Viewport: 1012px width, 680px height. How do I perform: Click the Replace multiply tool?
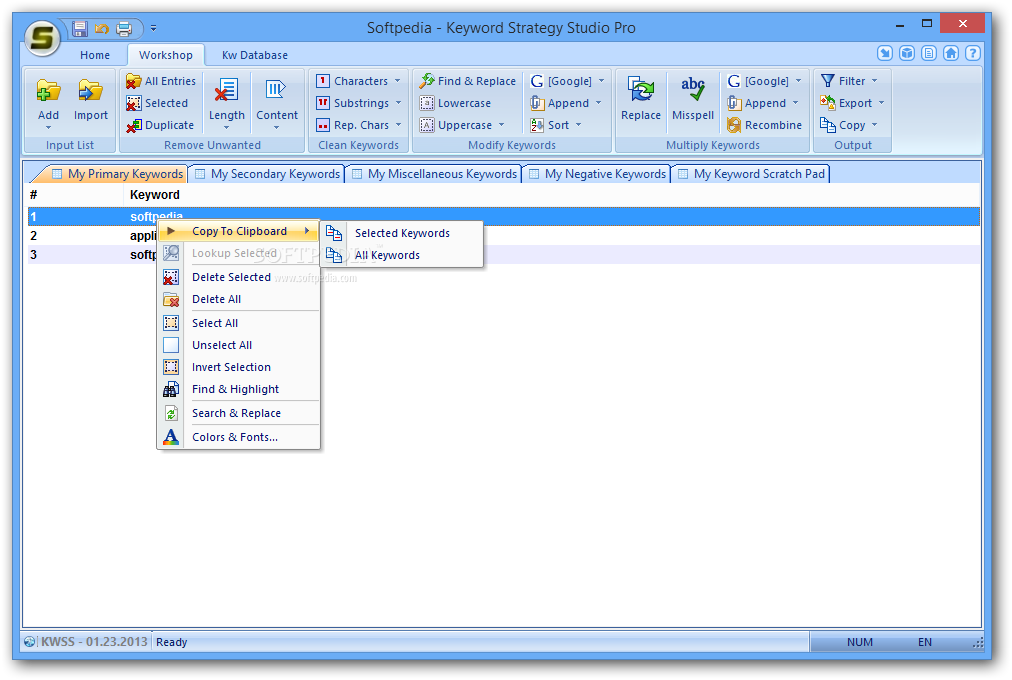641,99
